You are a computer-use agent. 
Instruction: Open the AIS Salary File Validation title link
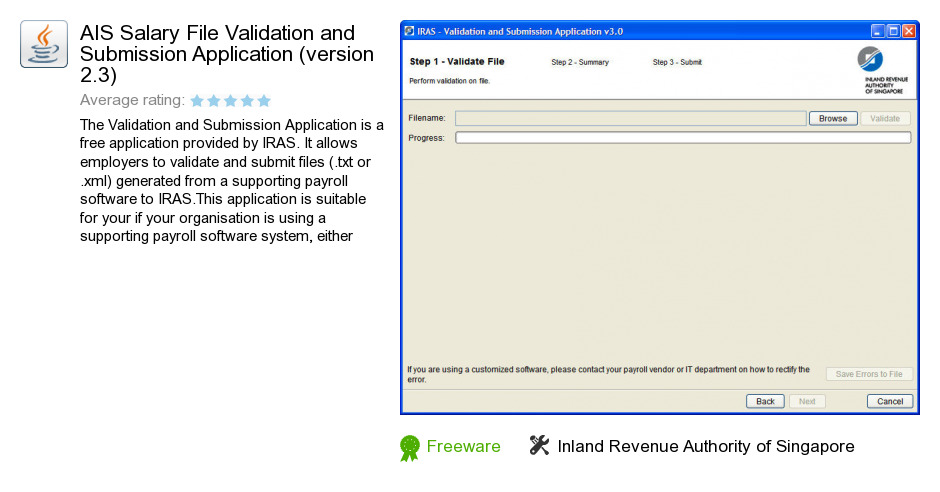click(227, 54)
